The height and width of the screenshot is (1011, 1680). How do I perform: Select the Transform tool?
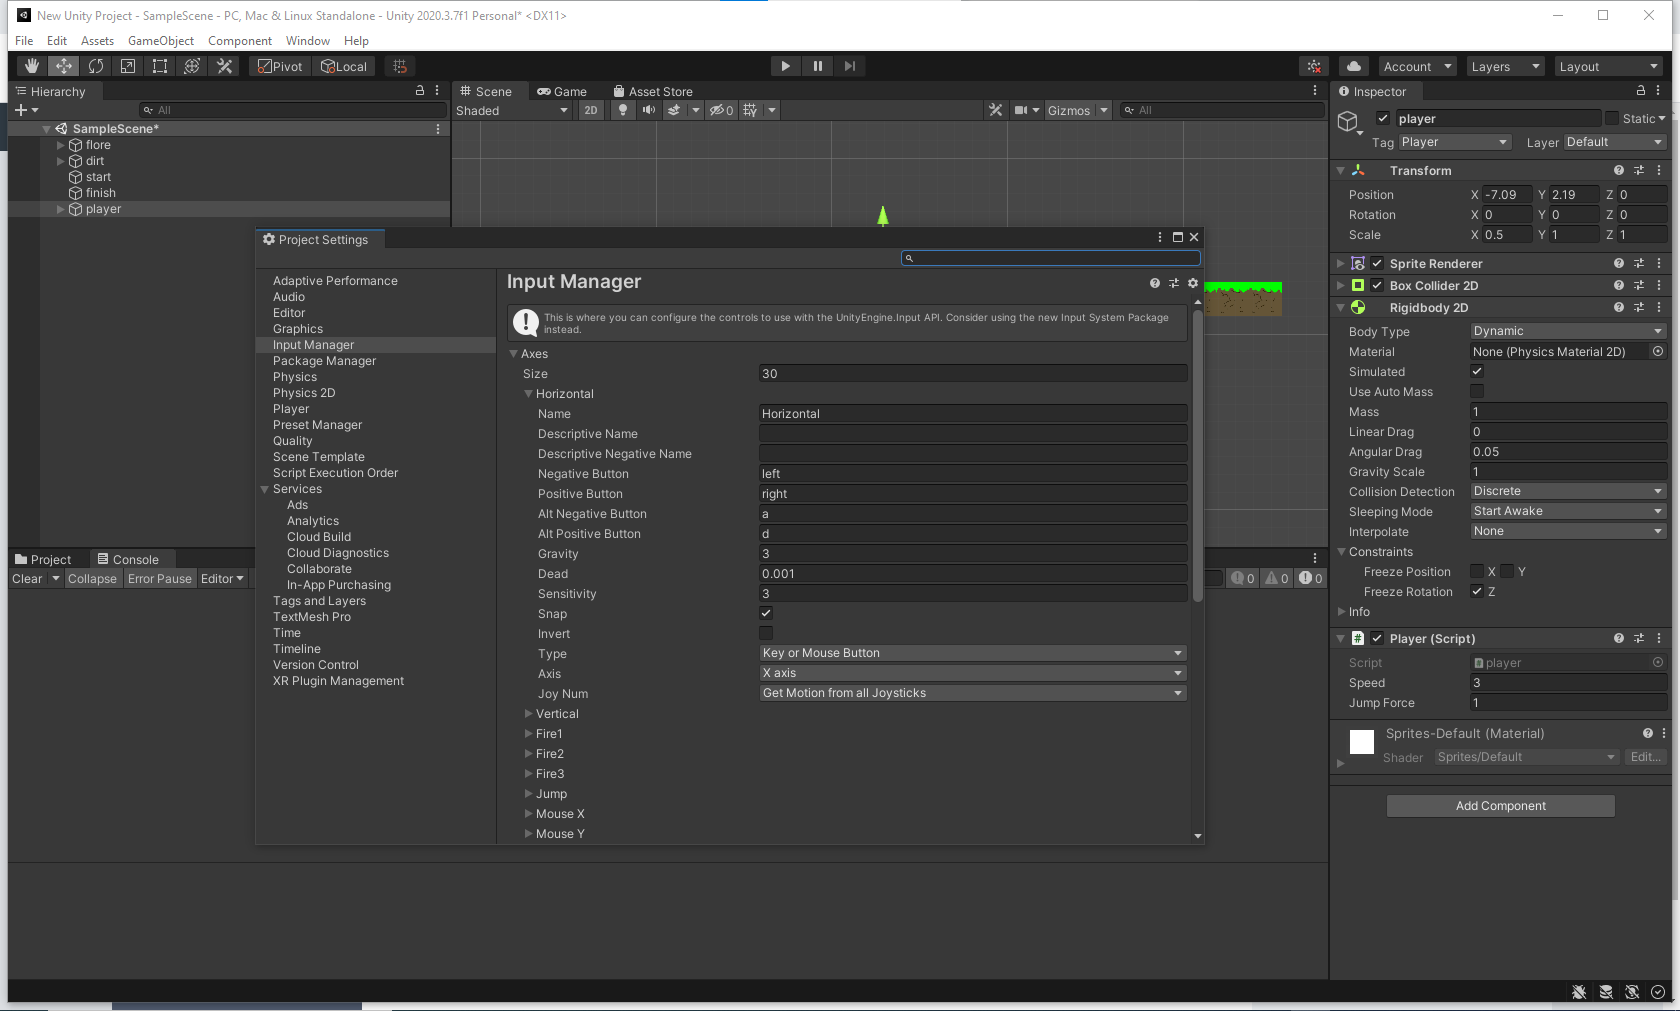192,66
